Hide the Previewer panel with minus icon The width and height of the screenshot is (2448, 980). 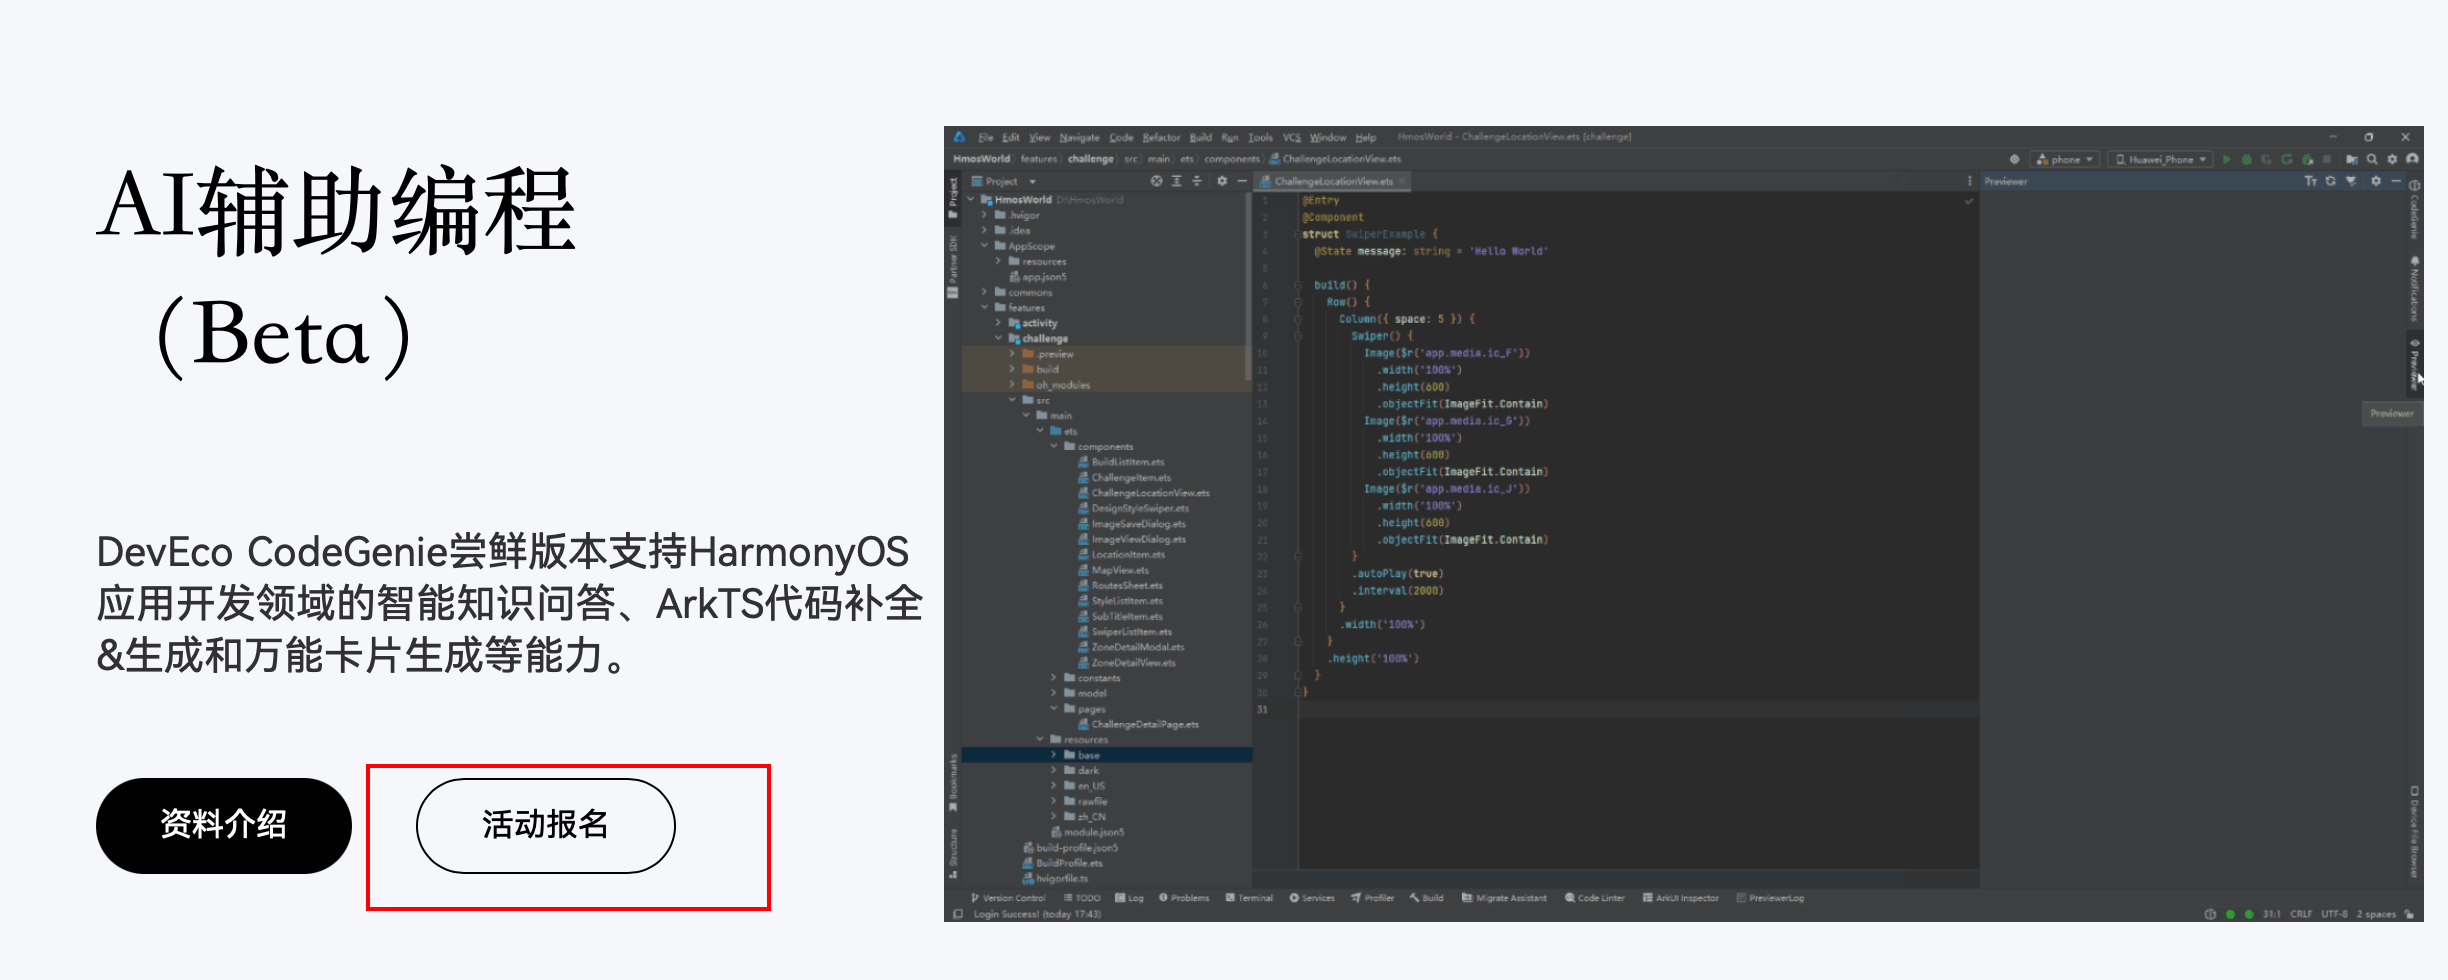2396,181
